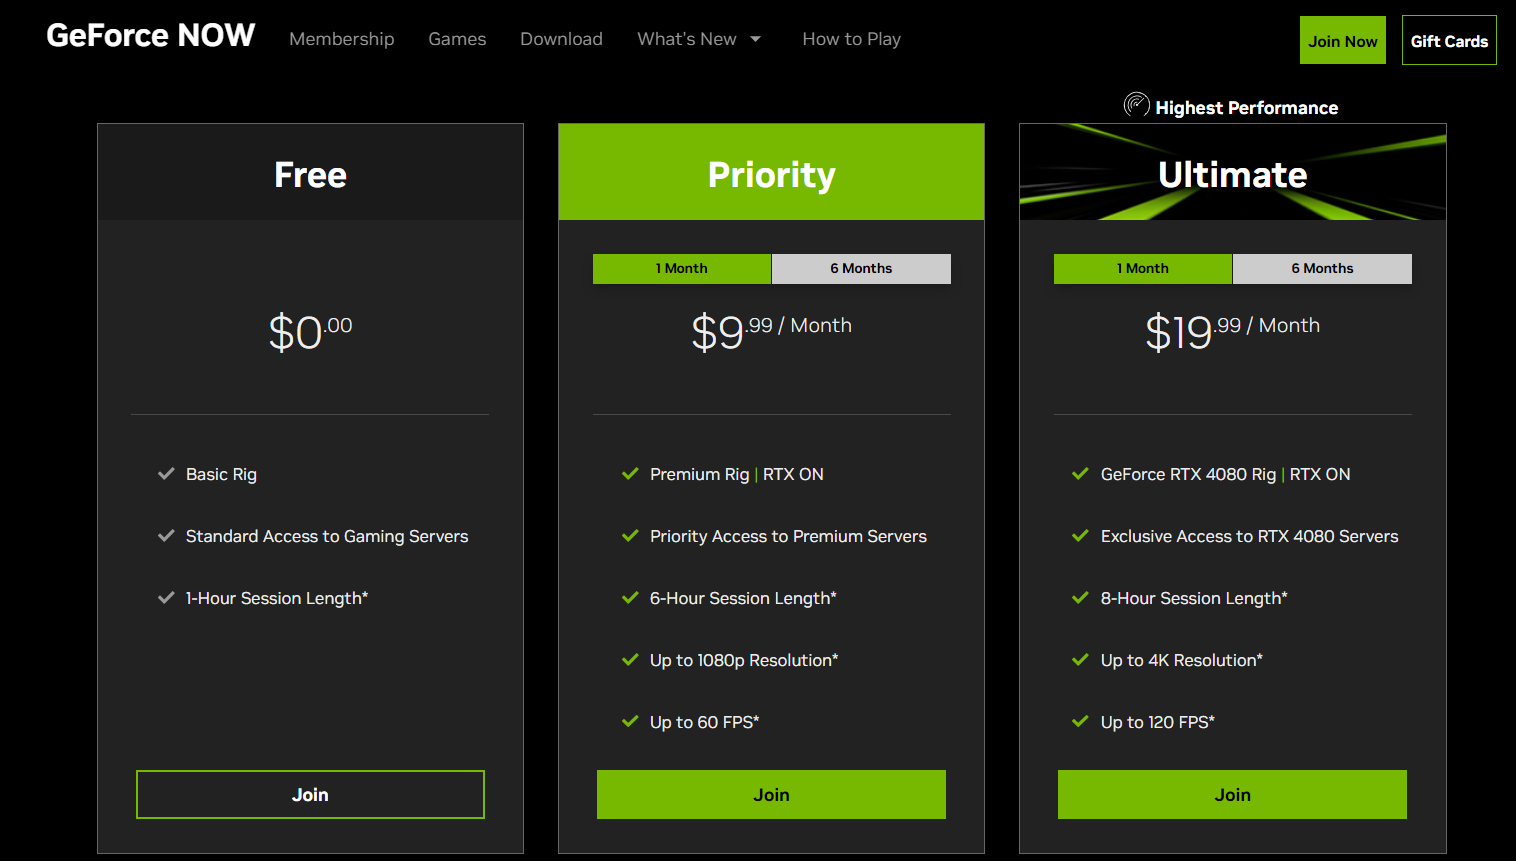Viewport: 1516px width, 861px height.
Task: Click checkmark beside Up to 60 FPS
Action: pos(630,722)
